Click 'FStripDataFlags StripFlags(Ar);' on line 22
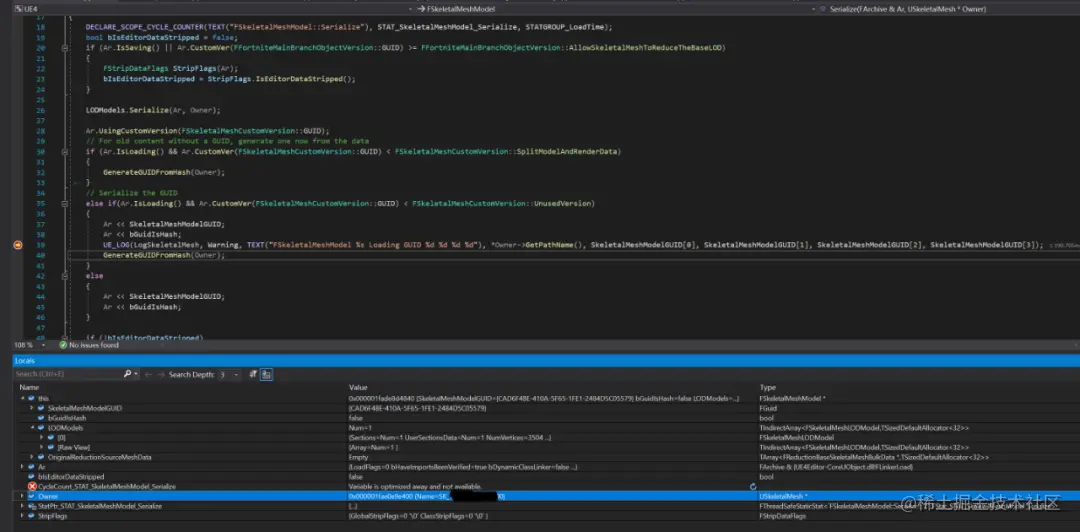Screen dimensions: 1080x532 tap(170, 69)
